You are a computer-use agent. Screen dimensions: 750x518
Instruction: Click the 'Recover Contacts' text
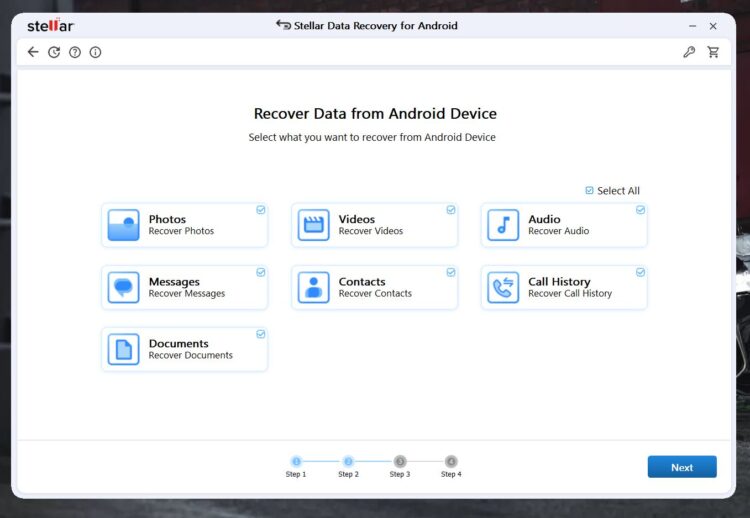coord(375,294)
